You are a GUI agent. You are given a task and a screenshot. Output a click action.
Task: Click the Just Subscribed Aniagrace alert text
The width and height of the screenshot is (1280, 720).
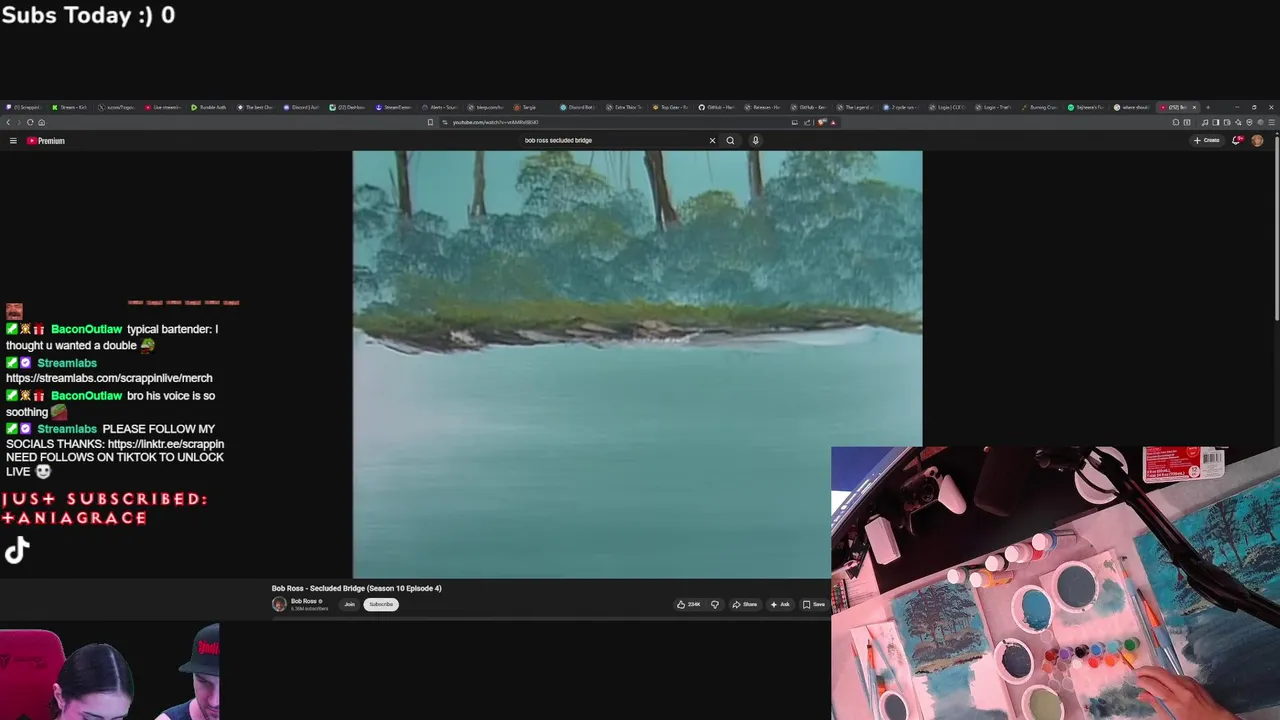(x=104, y=508)
